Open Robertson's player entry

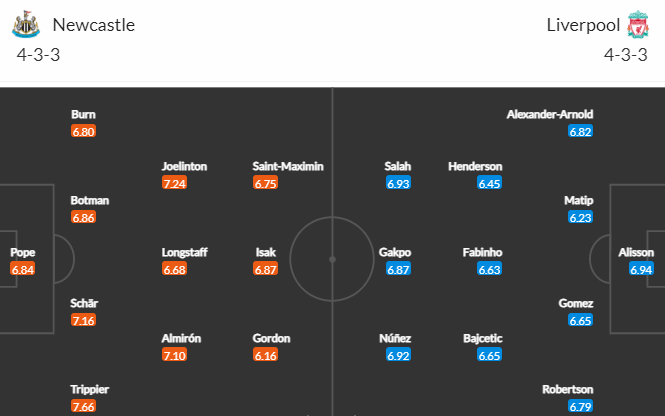(567, 389)
